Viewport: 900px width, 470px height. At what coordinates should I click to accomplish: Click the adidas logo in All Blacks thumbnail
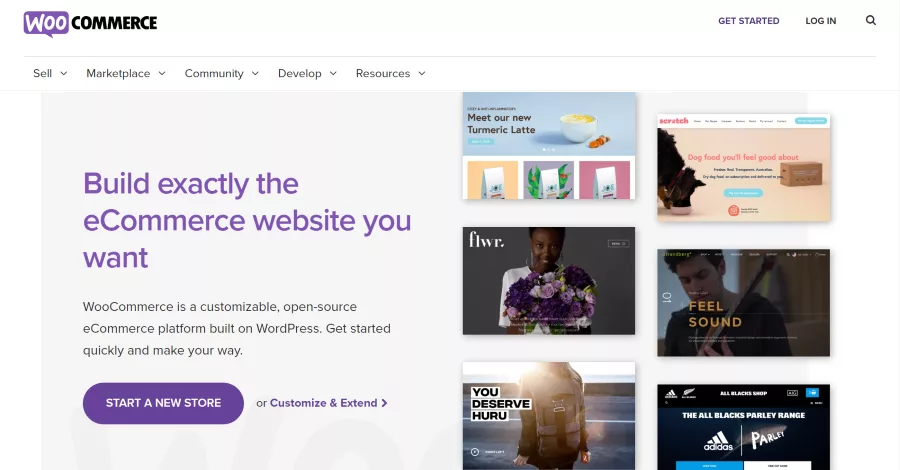pyautogui.click(x=718, y=442)
